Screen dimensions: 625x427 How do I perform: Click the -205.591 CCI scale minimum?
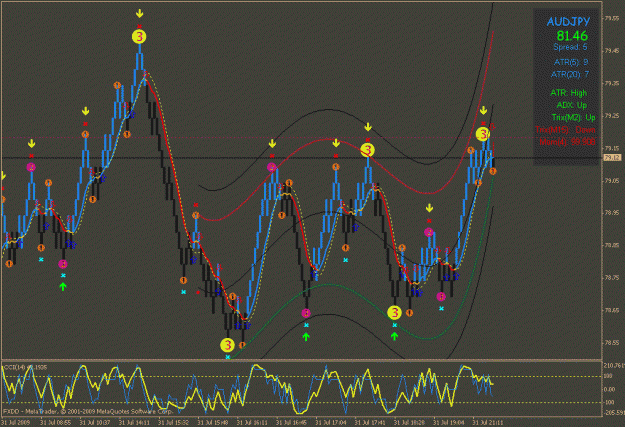[614, 413]
